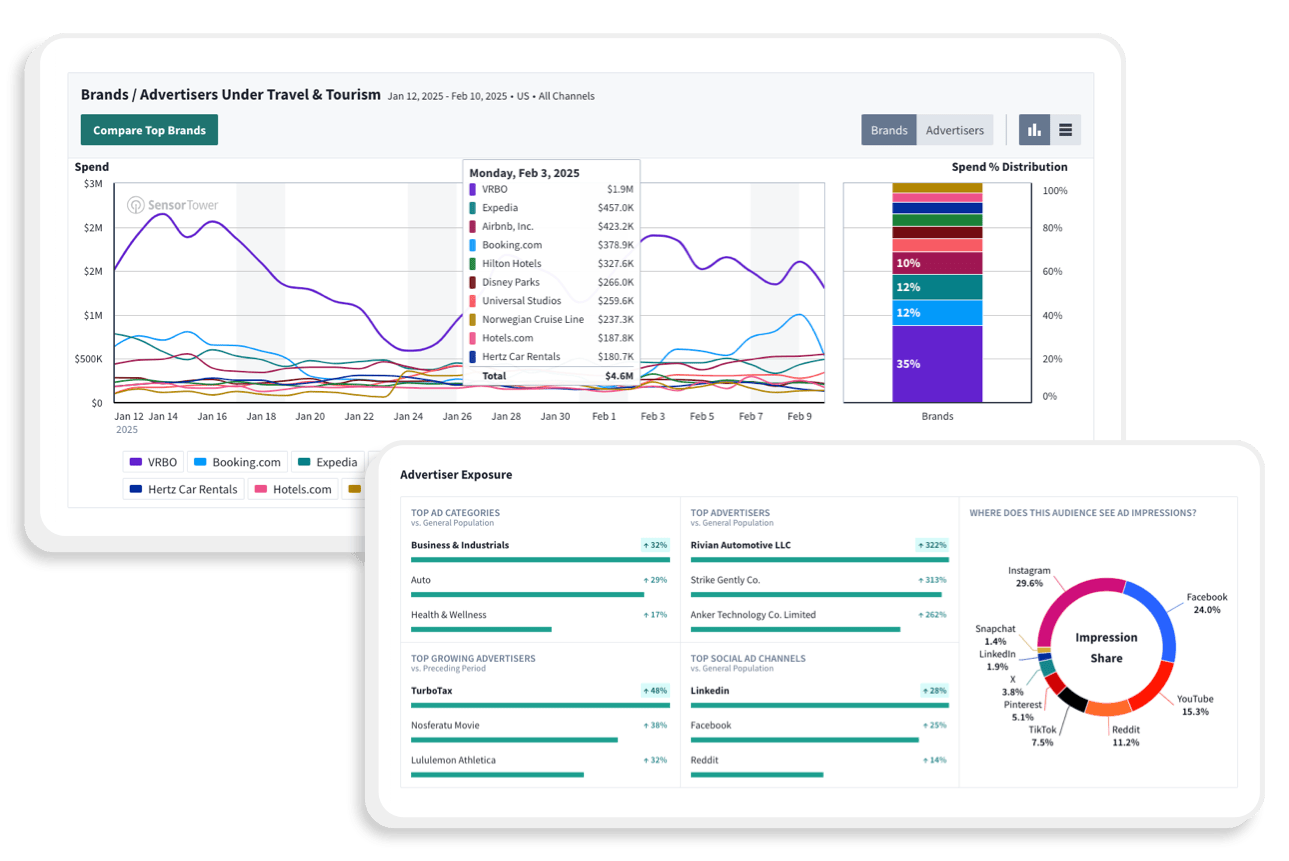The width and height of the screenshot is (1289, 861).
Task: Toggle Hotels.com series in chart legend
Action: click(292, 489)
